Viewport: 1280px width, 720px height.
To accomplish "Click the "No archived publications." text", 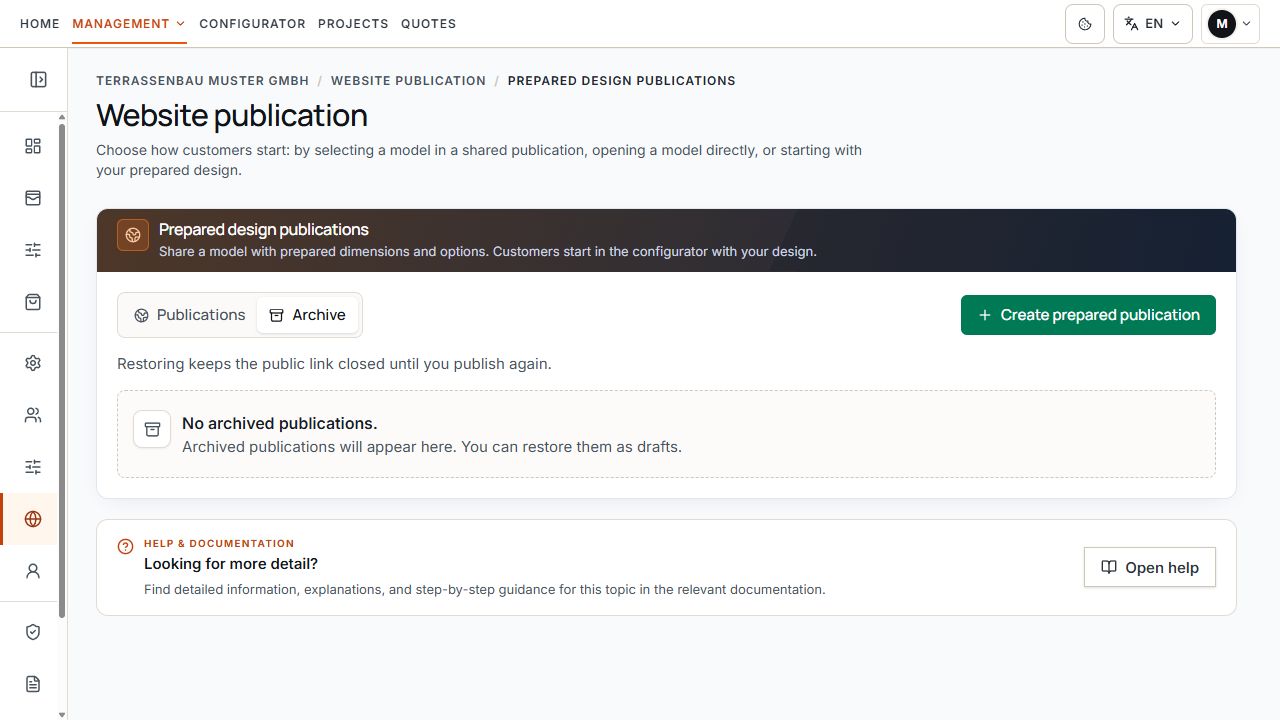I will (279, 424).
